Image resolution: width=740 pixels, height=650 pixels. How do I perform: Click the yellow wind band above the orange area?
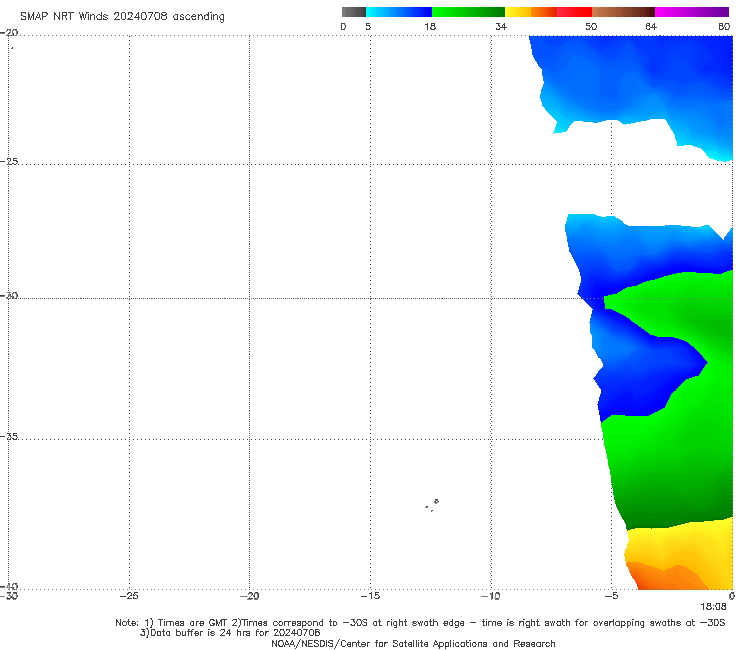tap(680, 543)
